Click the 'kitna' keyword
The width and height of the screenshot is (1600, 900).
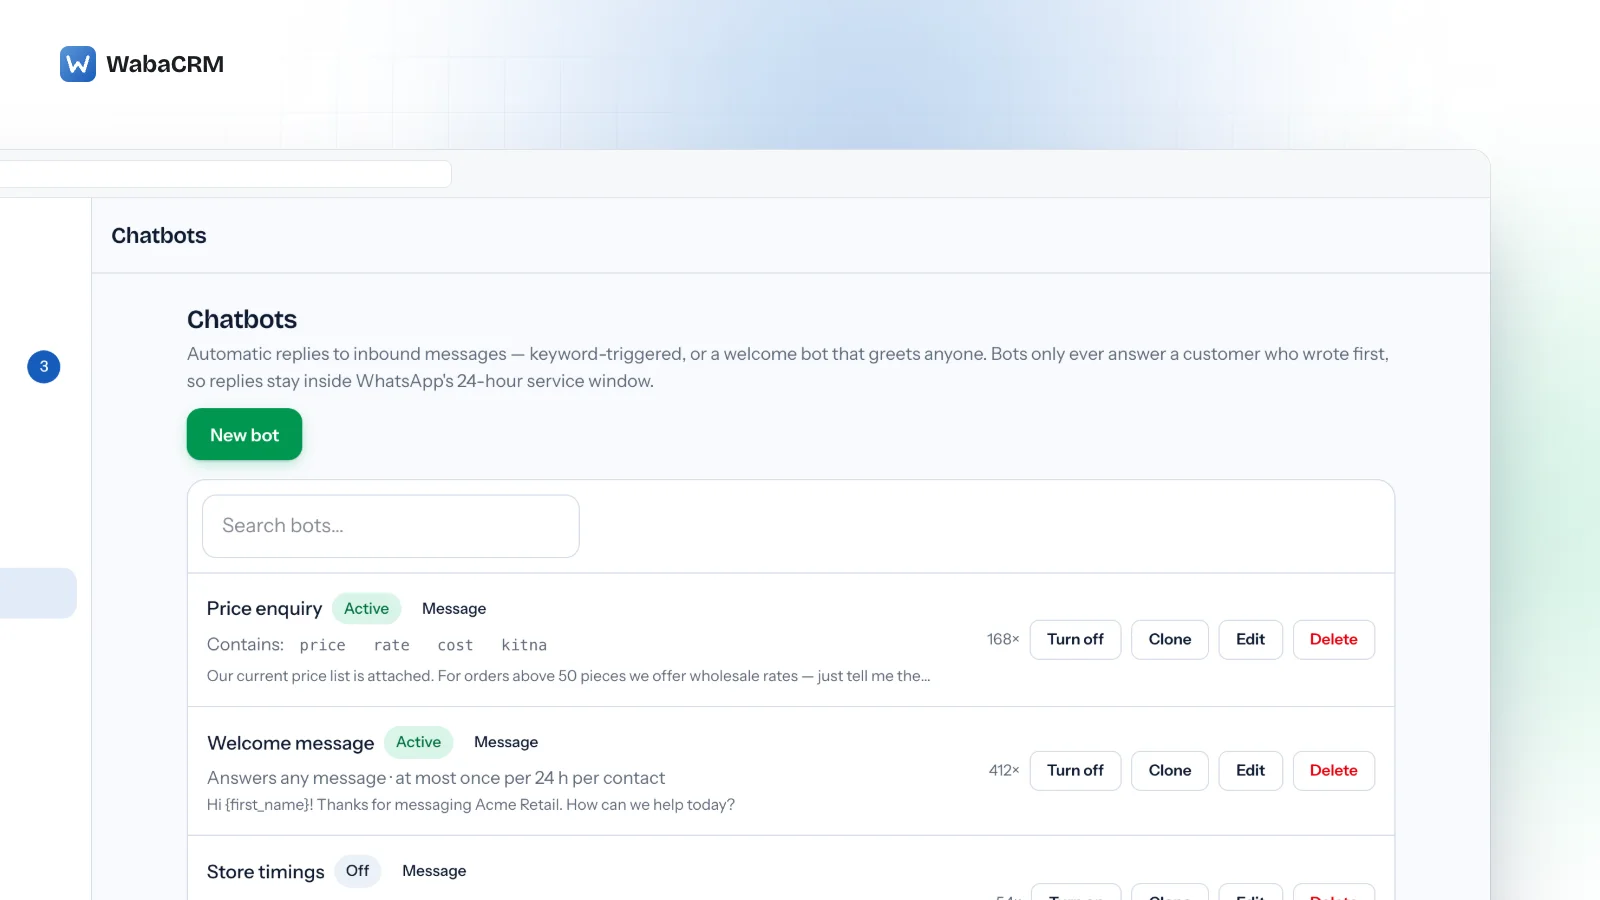click(524, 645)
